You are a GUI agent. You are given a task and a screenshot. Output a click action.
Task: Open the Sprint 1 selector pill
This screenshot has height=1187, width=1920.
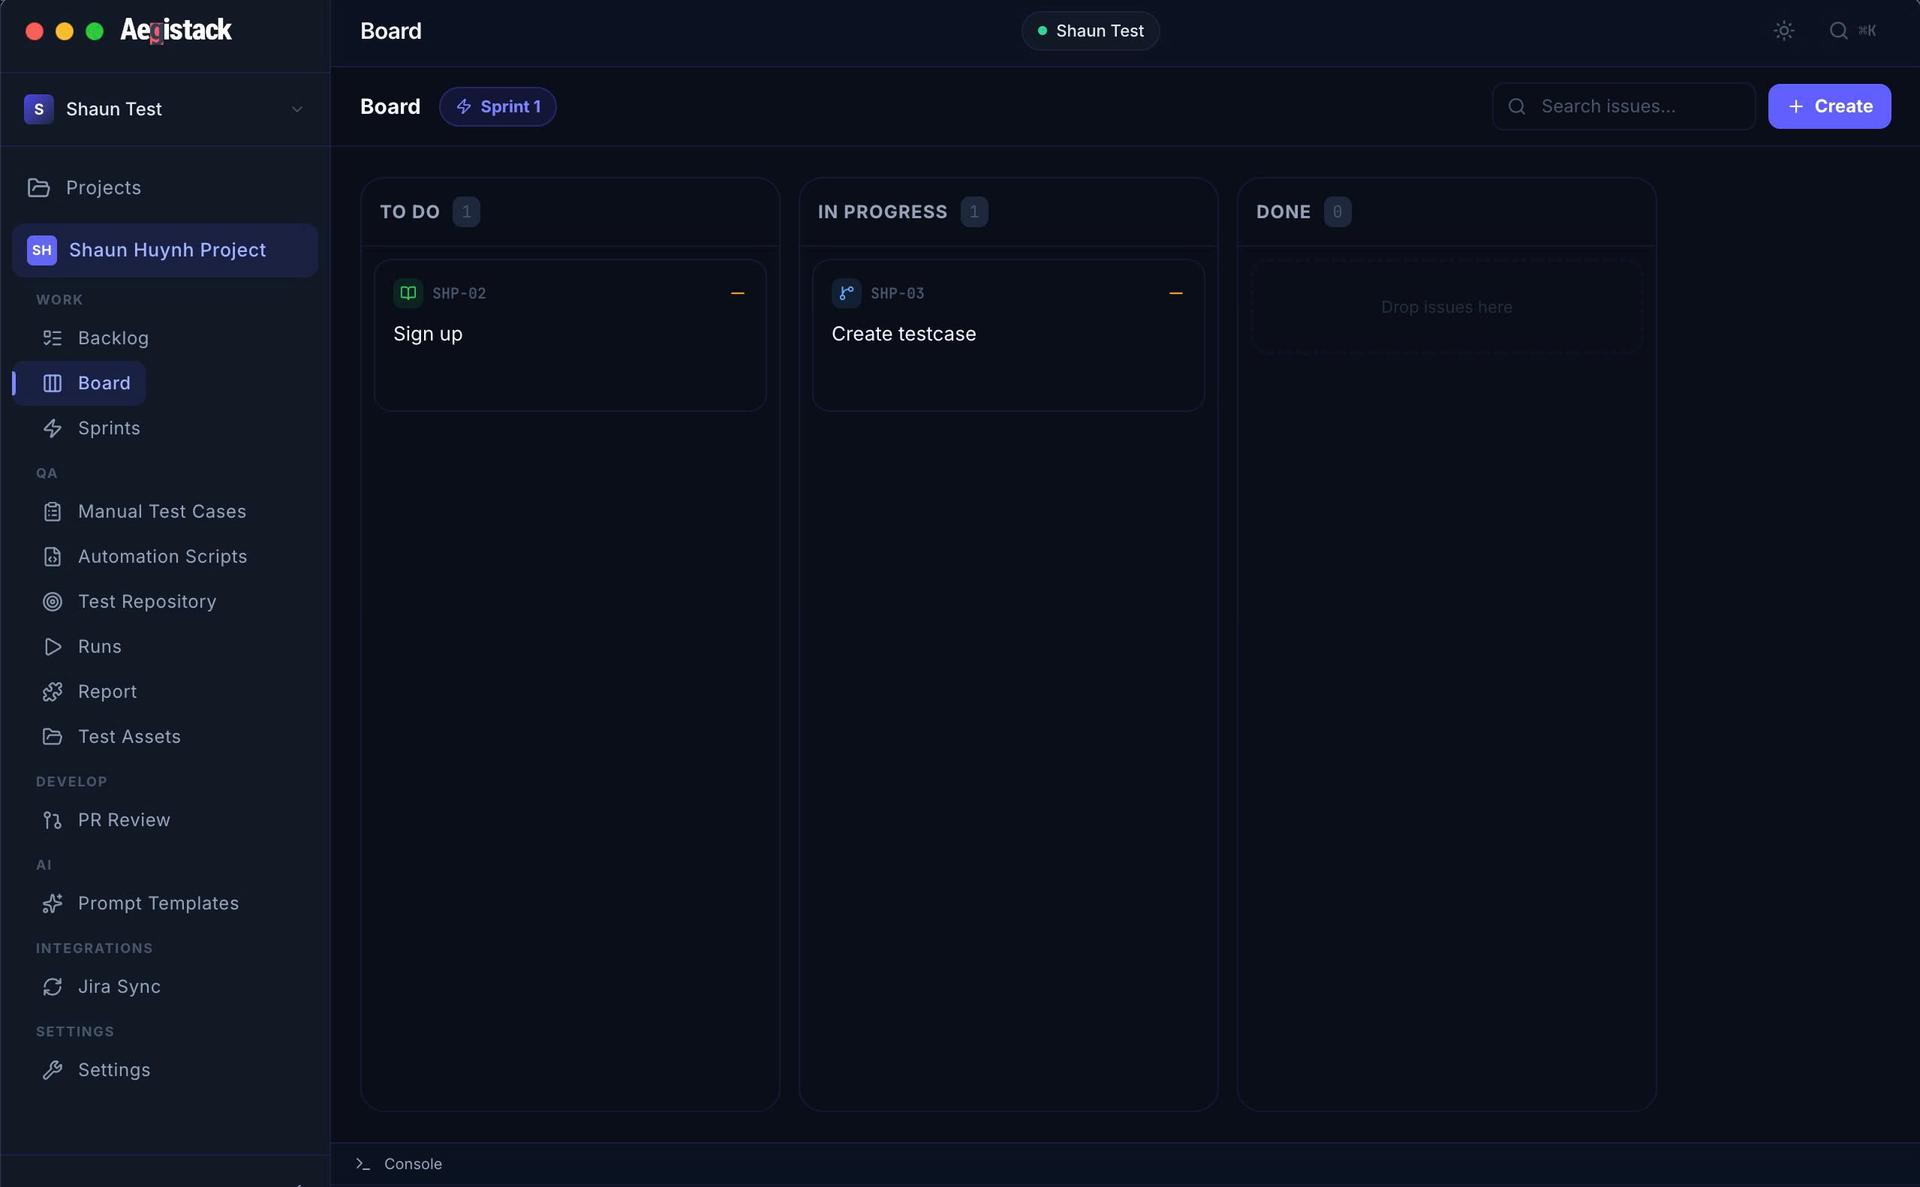coord(498,107)
